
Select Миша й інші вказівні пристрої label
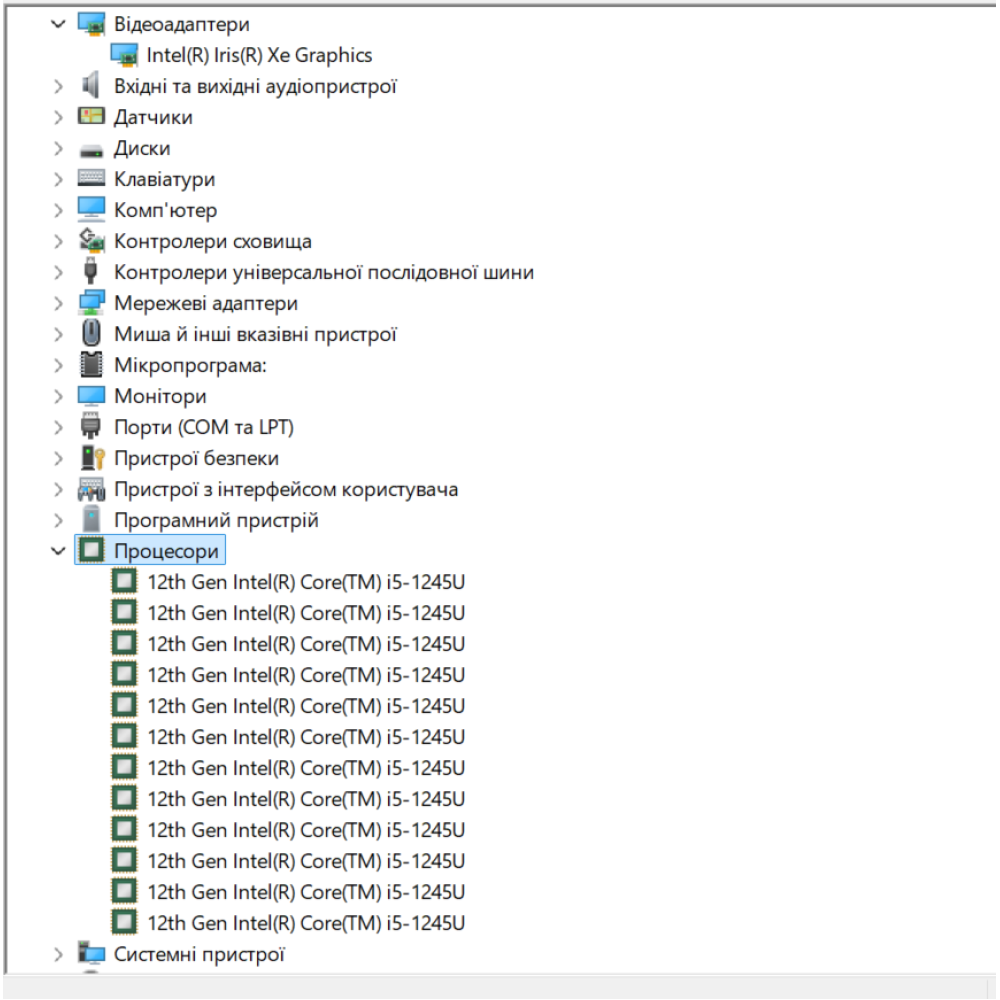tap(255, 334)
